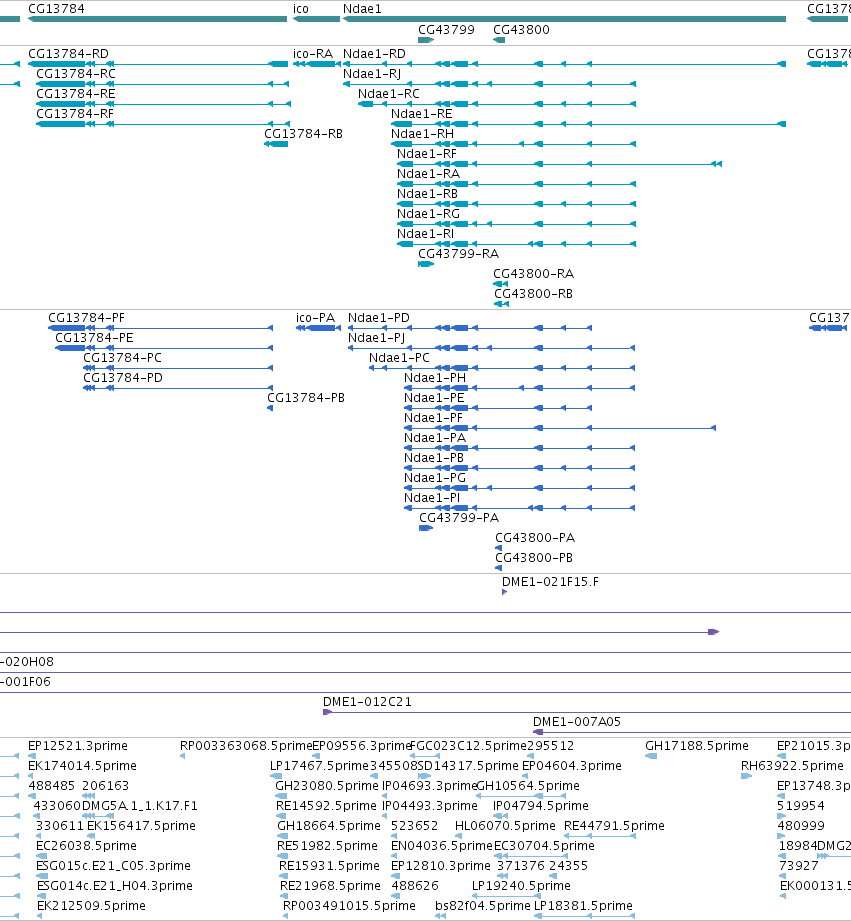The height and width of the screenshot is (921, 851).
Task: Select transcript Ndae1-RB
Action: (x=428, y=194)
